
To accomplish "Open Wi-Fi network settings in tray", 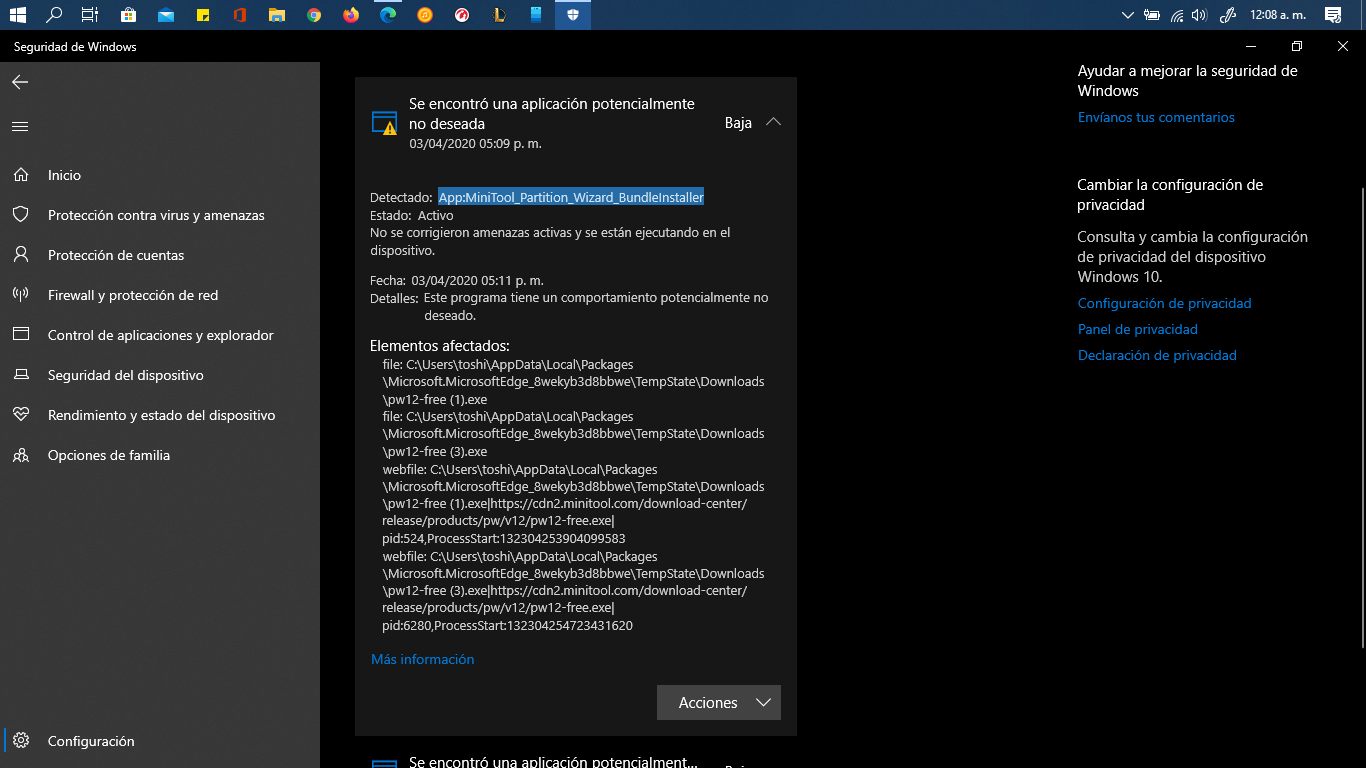I will [x=1177, y=15].
